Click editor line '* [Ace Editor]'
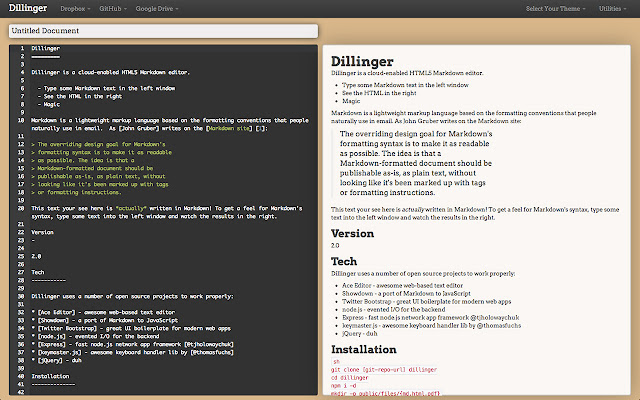This screenshot has height=400, width=640. [x=103, y=312]
